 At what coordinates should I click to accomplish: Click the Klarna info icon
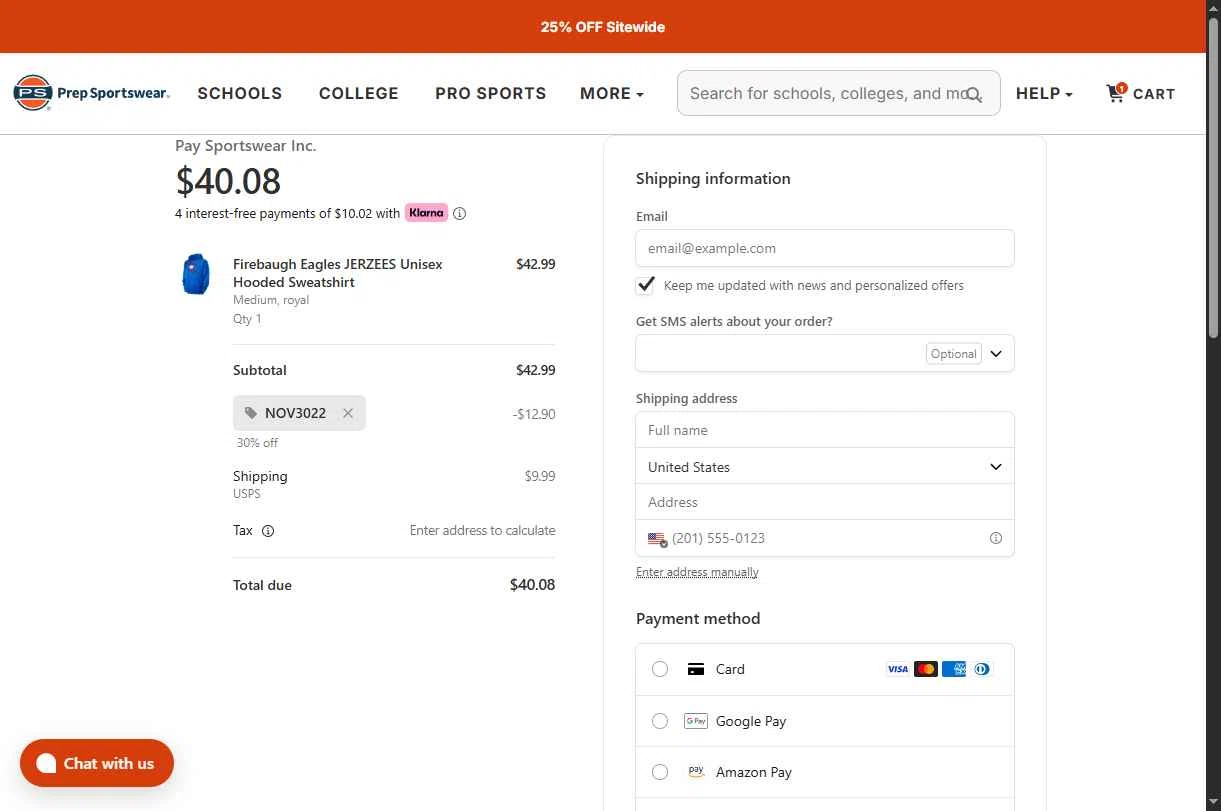(x=460, y=213)
